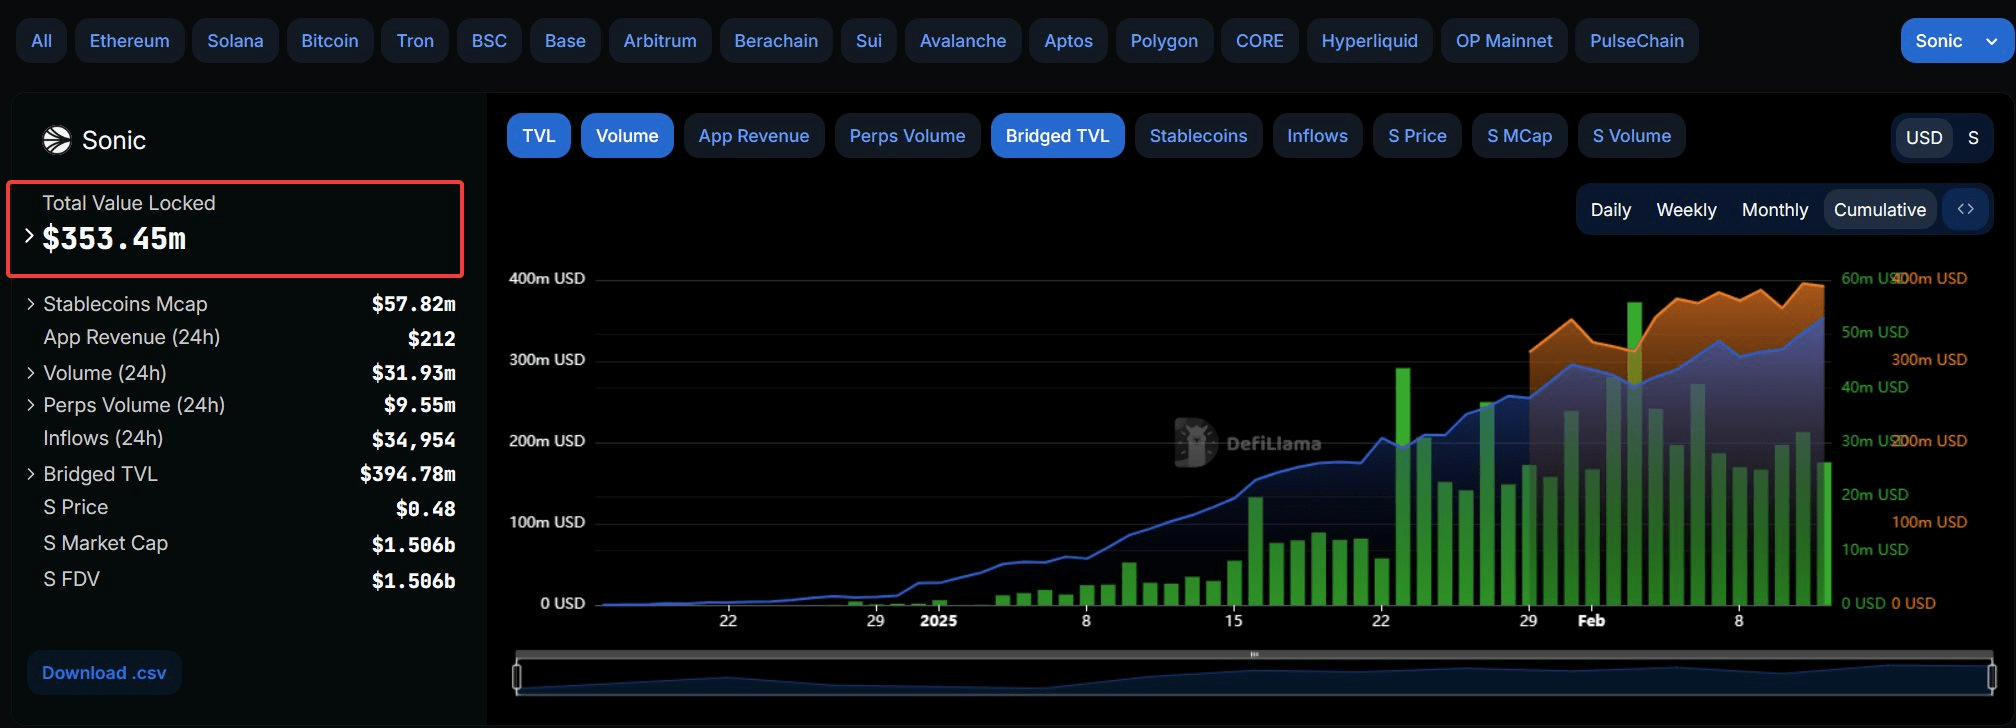2016x728 pixels.
Task: Click the Bridged TVL value $394.78m
Action: pos(407,474)
